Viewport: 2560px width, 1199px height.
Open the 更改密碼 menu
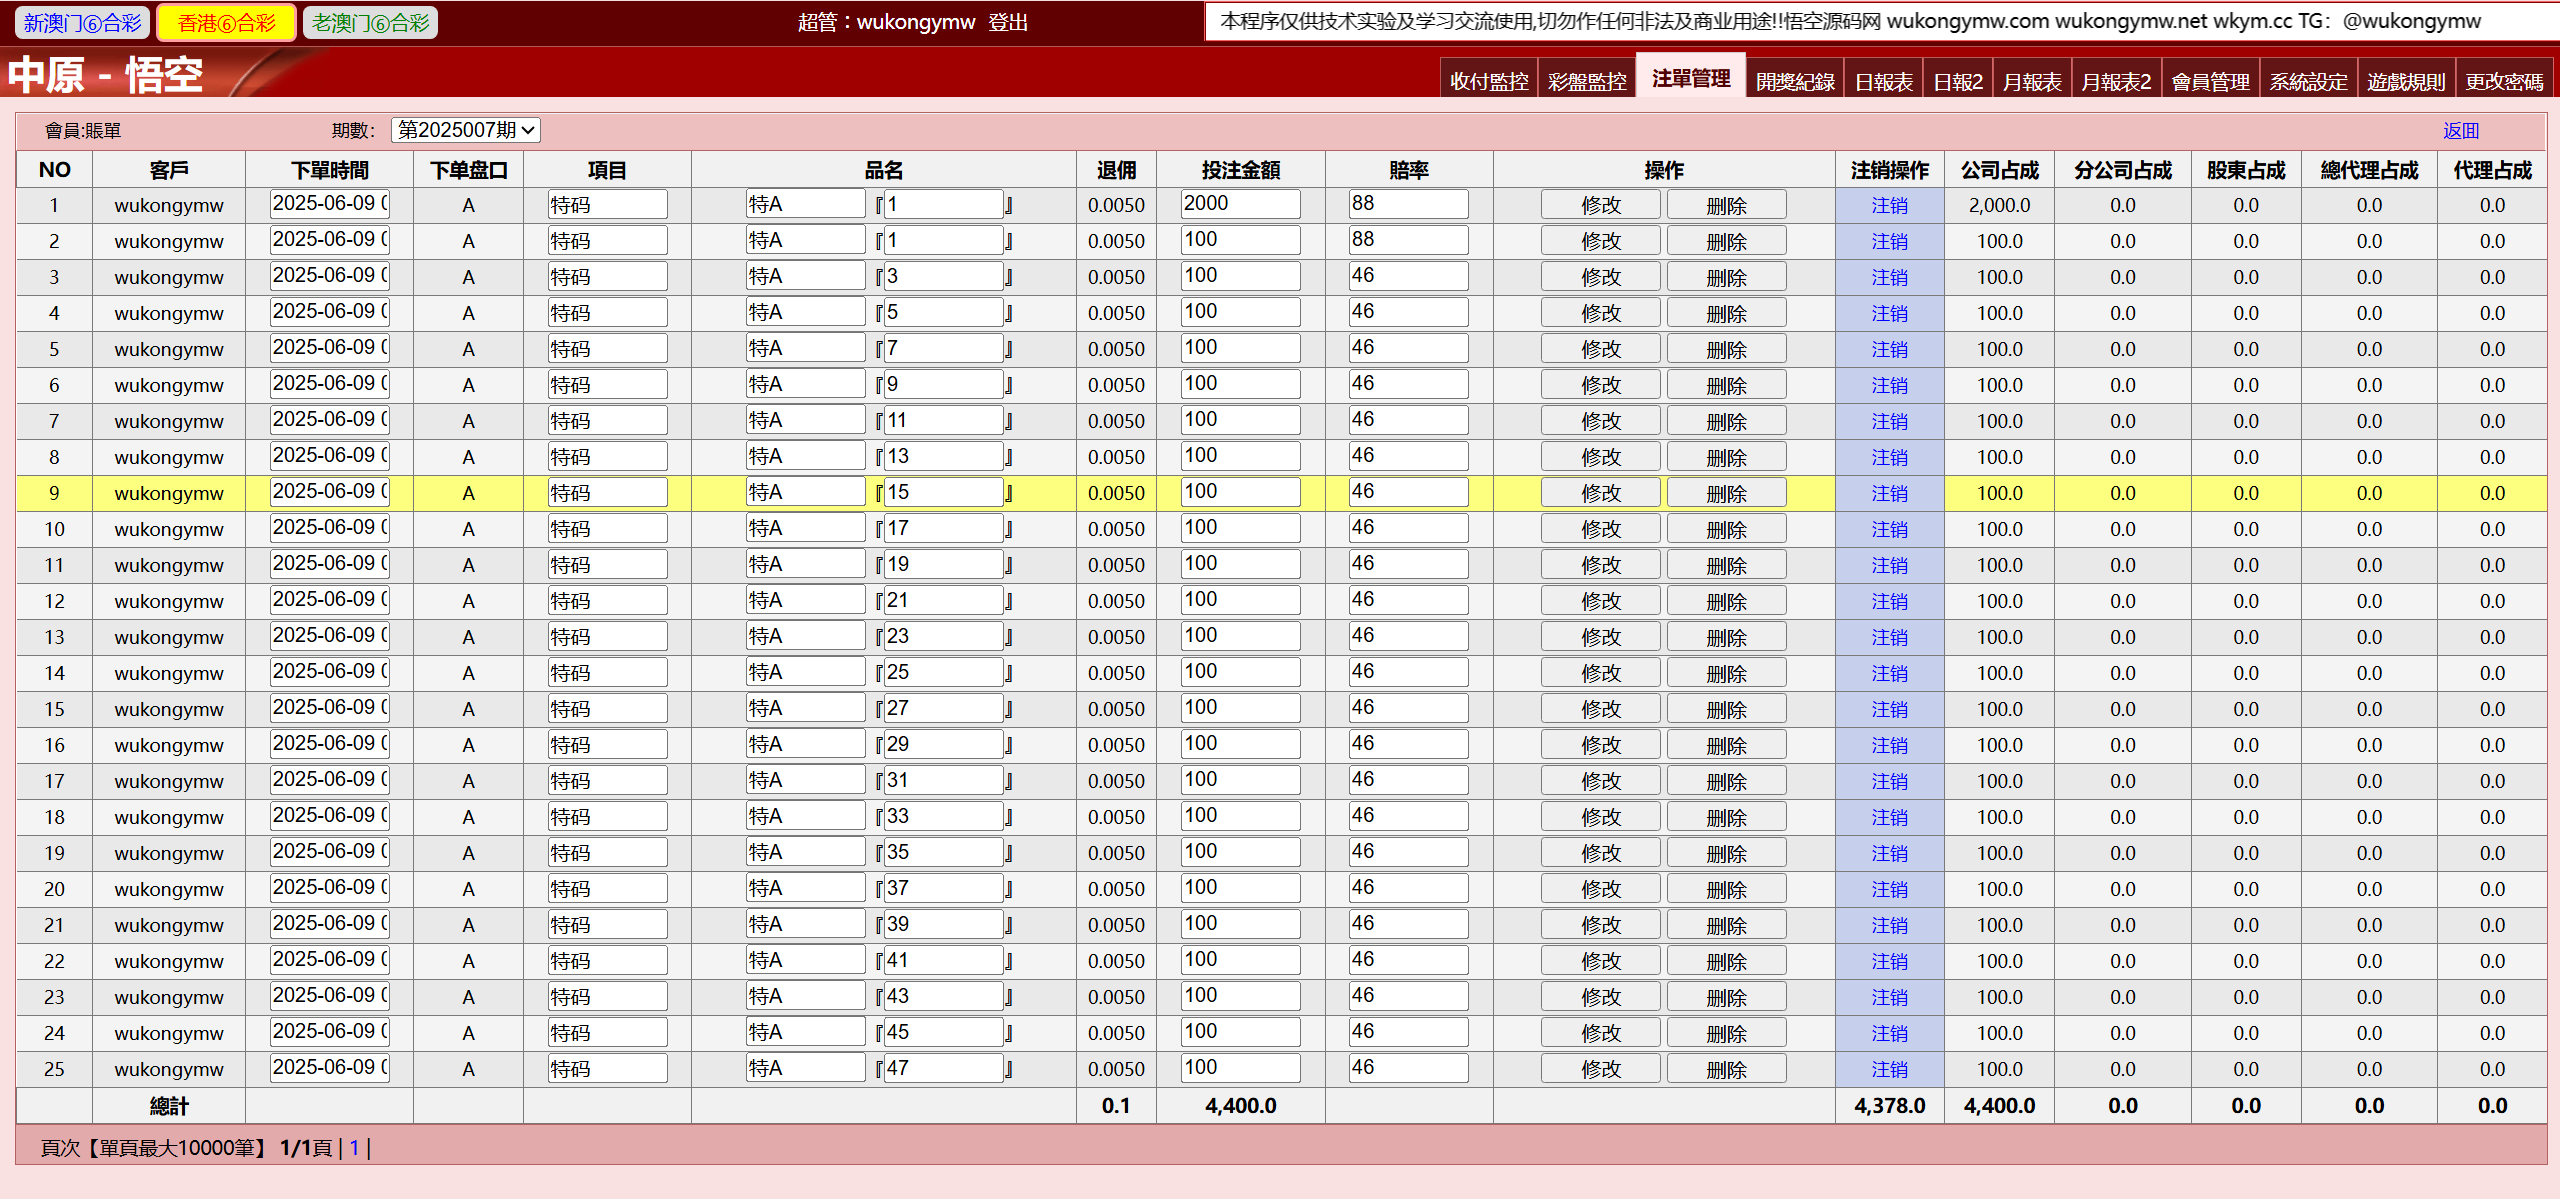coord(2504,81)
